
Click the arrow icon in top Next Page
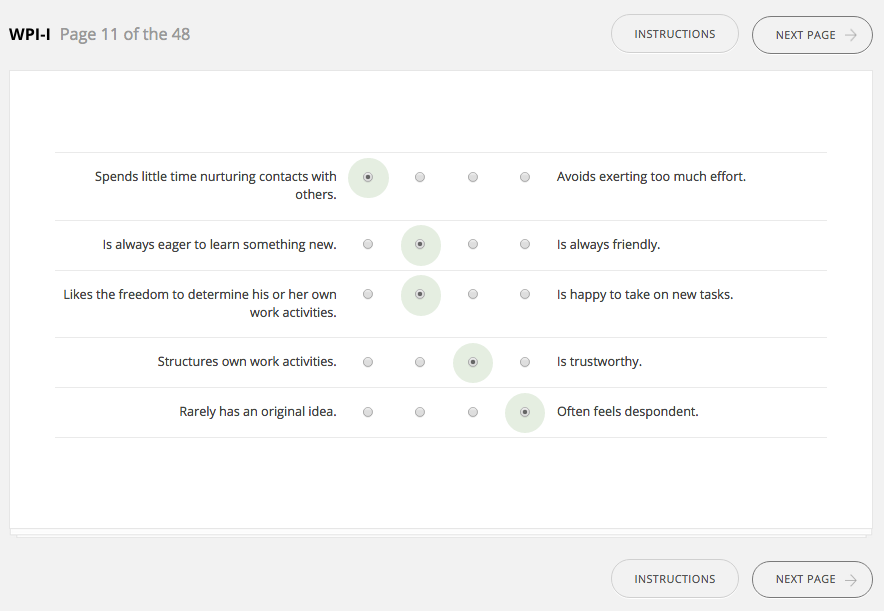tap(850, 35)
